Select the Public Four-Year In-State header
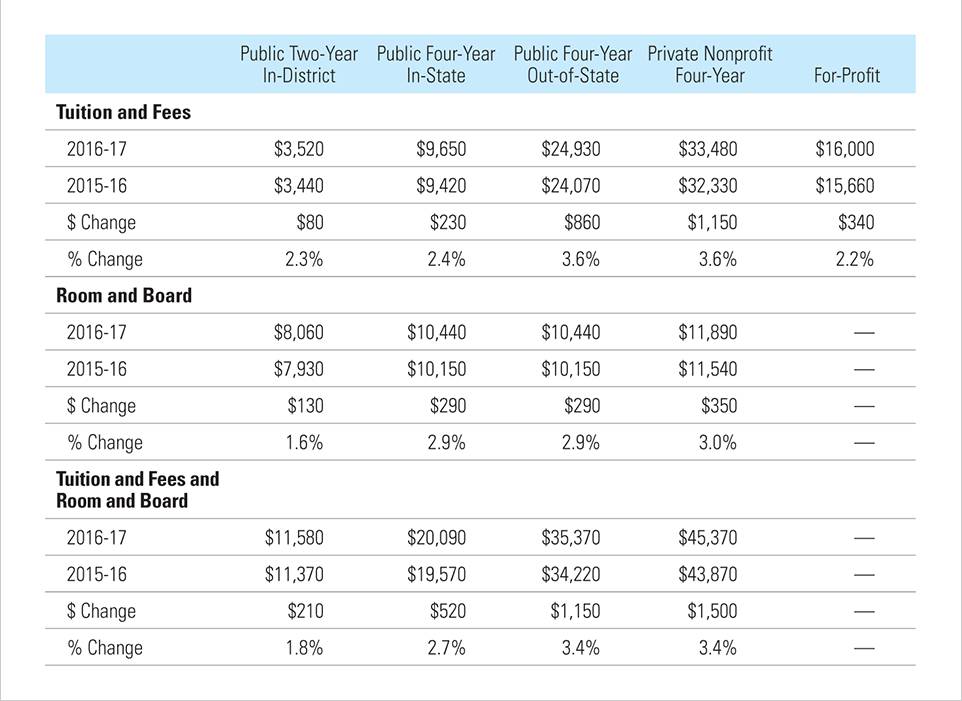The width and height of the screenshot is (962, 701). pyautogui.click(x=436, y=64)
